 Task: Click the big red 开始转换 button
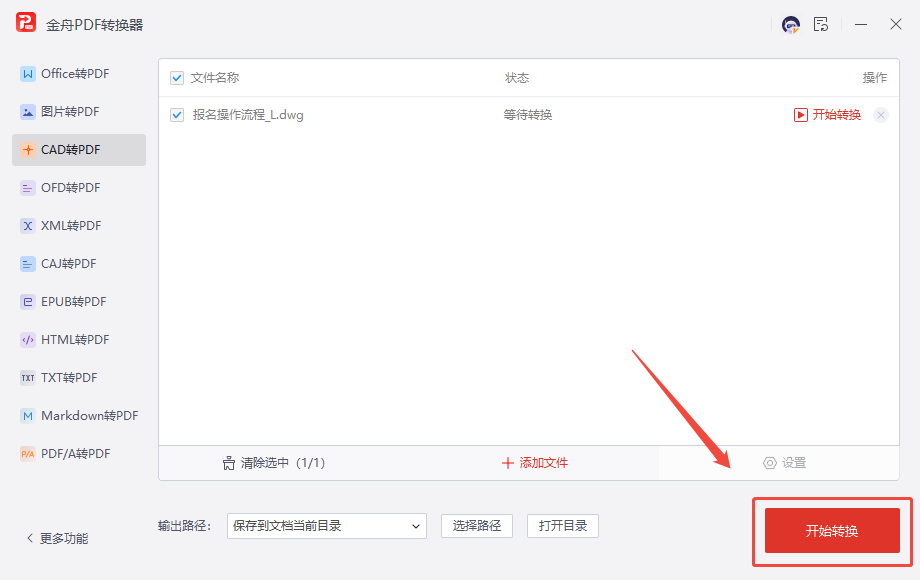point(832,531)
